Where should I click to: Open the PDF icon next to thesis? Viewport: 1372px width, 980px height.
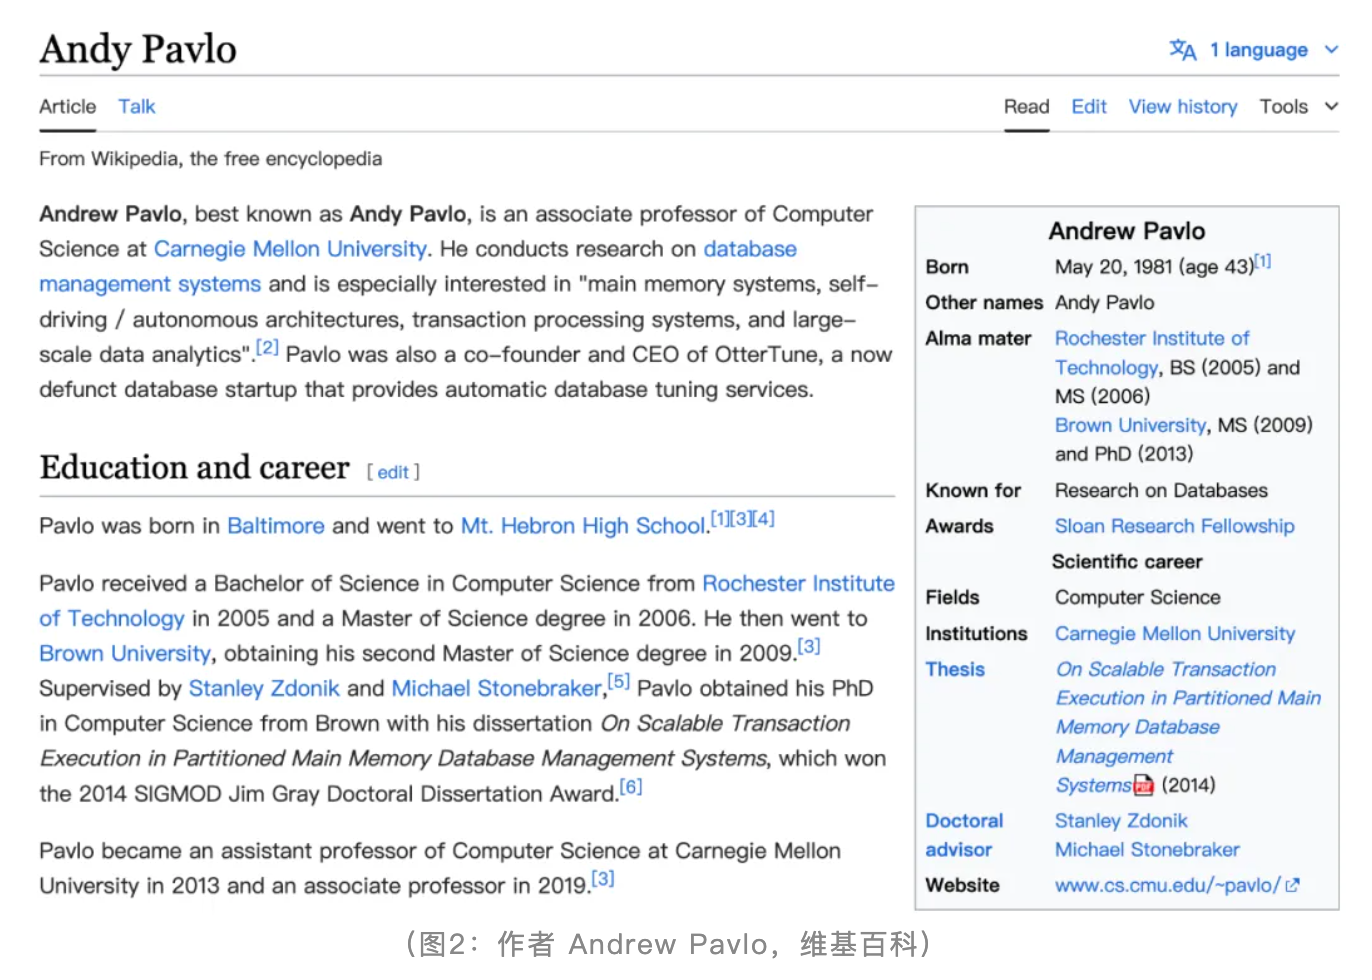[x=1144, y=786]
